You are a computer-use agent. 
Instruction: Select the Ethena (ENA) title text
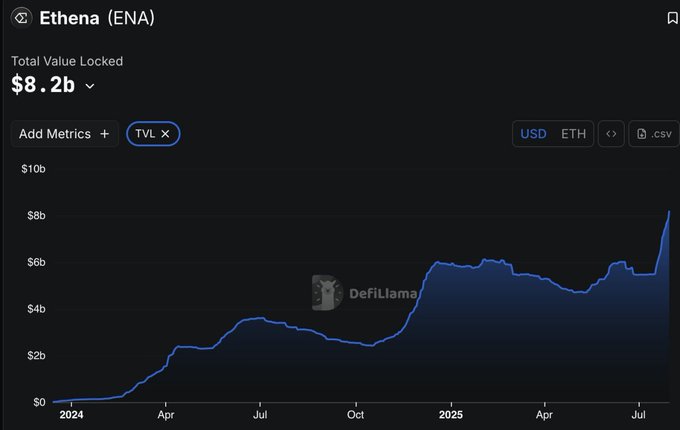click(x=97, y=18)
